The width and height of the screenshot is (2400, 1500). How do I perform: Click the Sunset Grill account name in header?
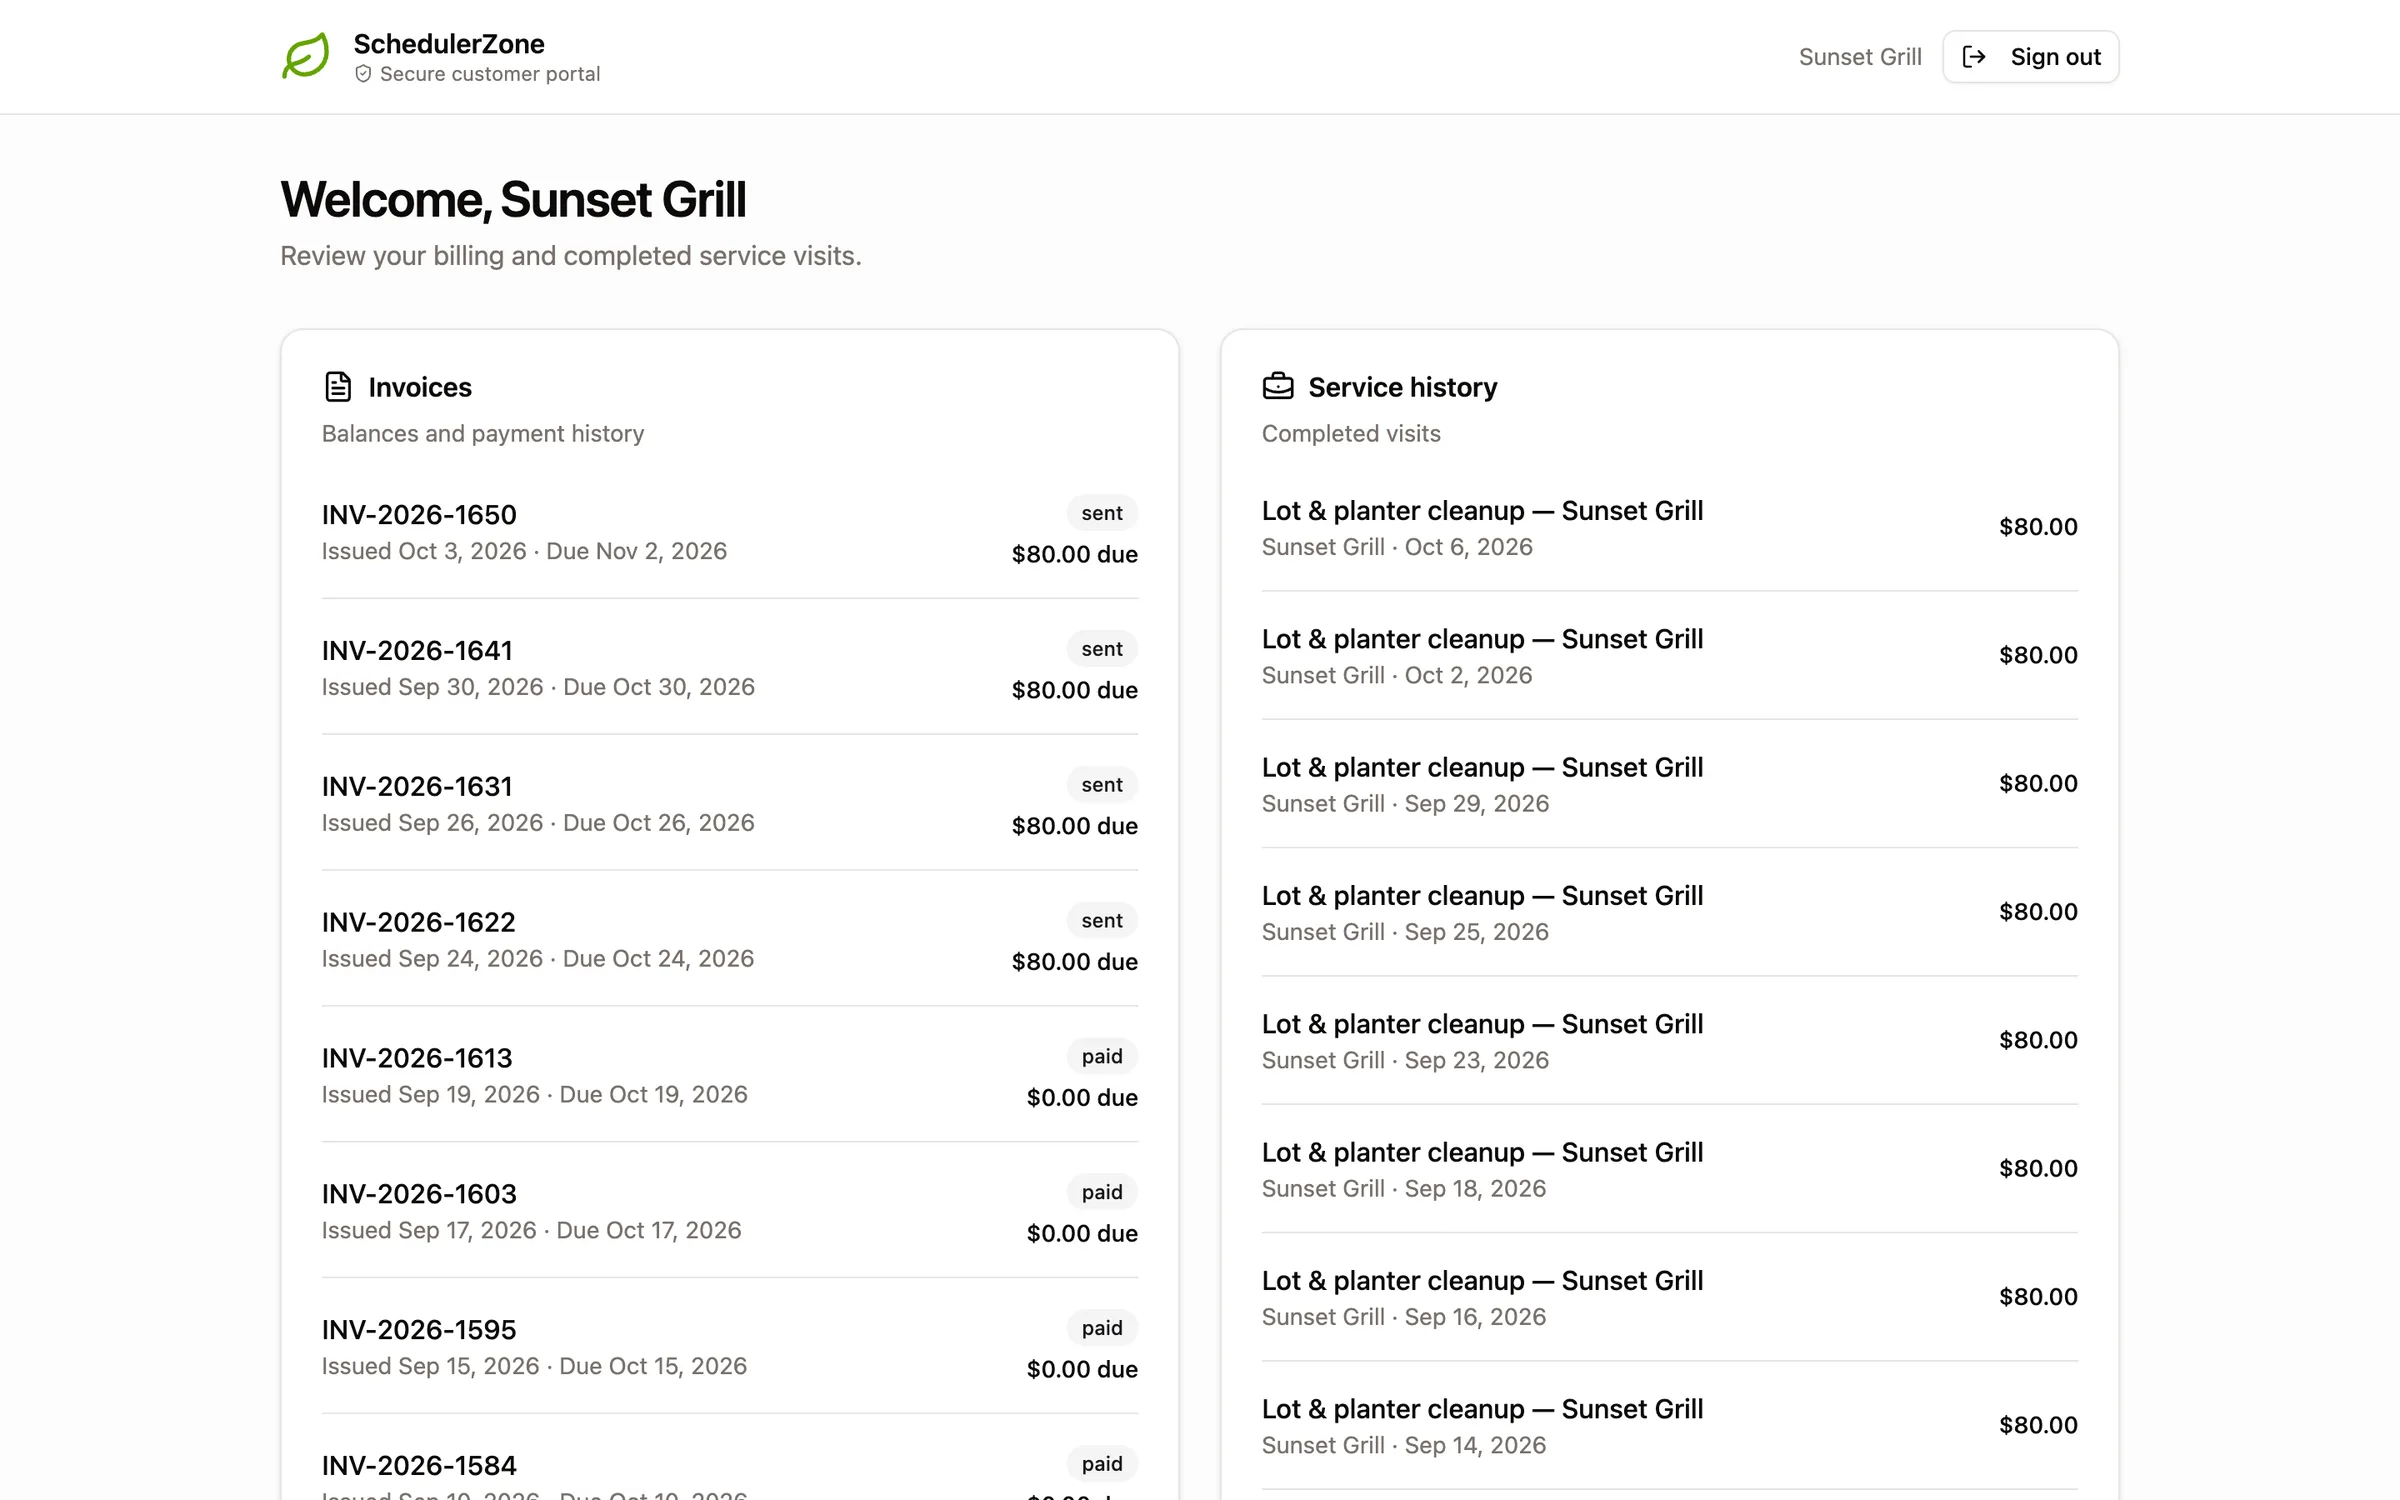pos(1860,57)
